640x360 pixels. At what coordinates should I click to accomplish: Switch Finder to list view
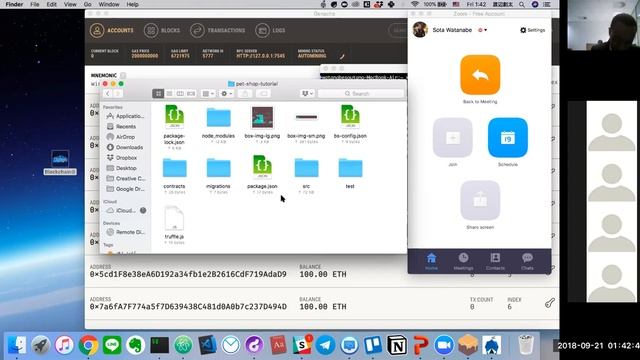point(169,94)
